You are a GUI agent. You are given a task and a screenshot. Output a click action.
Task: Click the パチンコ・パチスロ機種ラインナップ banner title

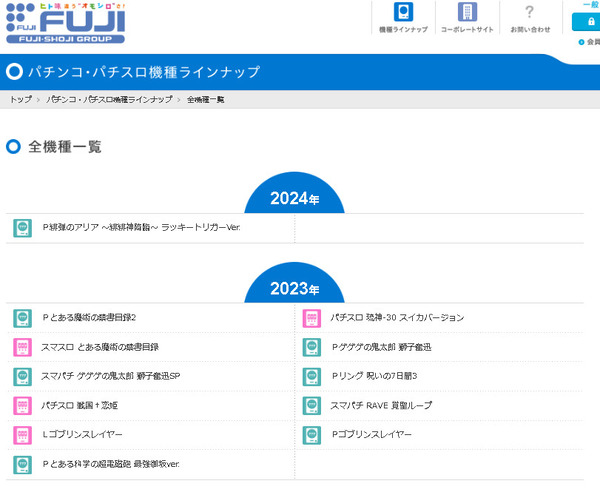coord(144,72)
